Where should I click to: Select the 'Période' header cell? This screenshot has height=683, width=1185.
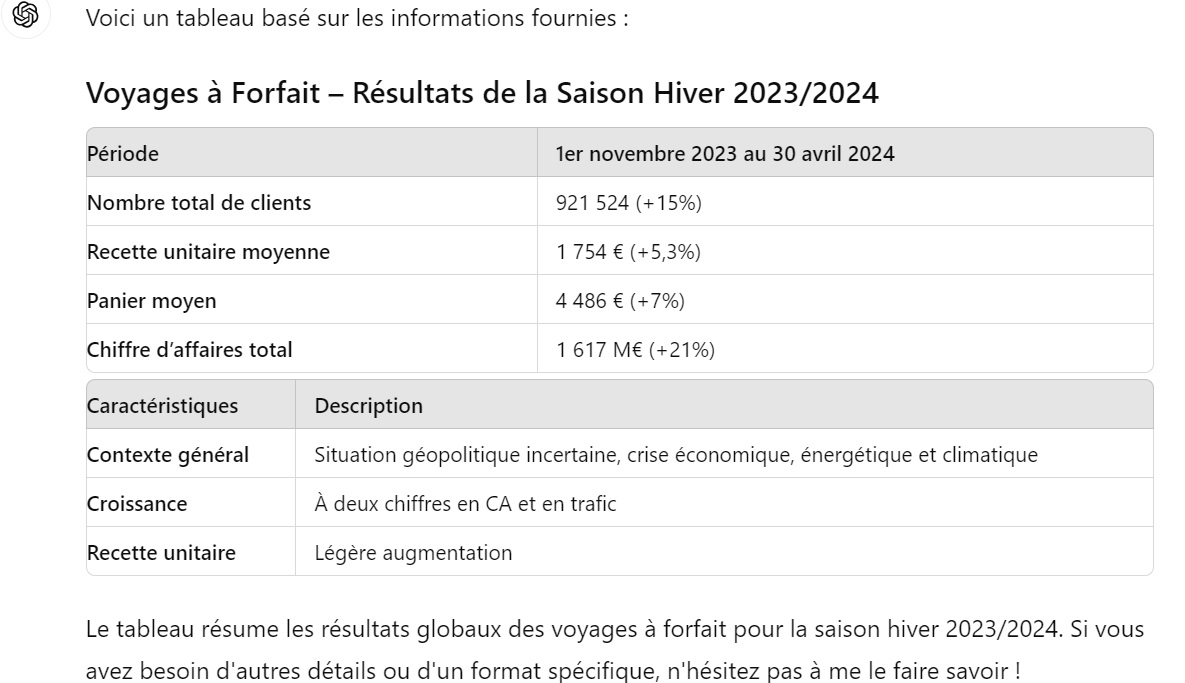tap(123, 154)
